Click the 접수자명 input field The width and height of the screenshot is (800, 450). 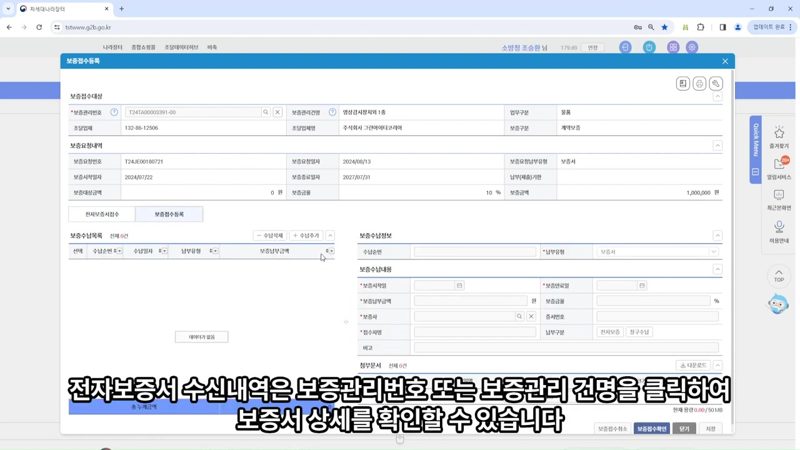pos(475,332)
